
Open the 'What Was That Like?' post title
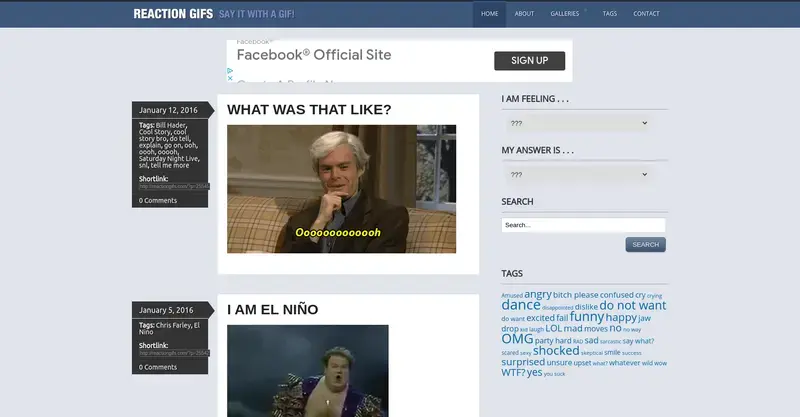coord(309,110)
